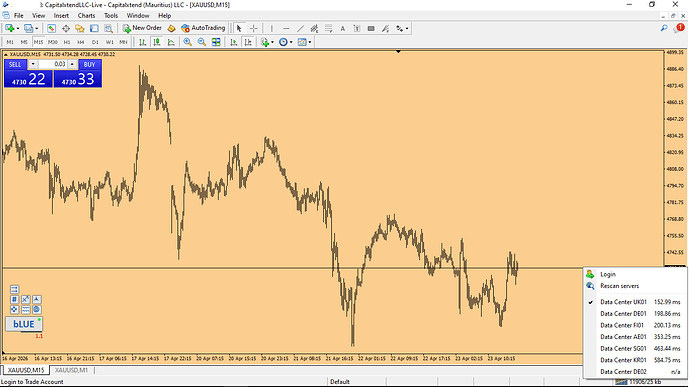Open the Data Window crosshair-target icon
690x387 pixels.
point(66,28)
